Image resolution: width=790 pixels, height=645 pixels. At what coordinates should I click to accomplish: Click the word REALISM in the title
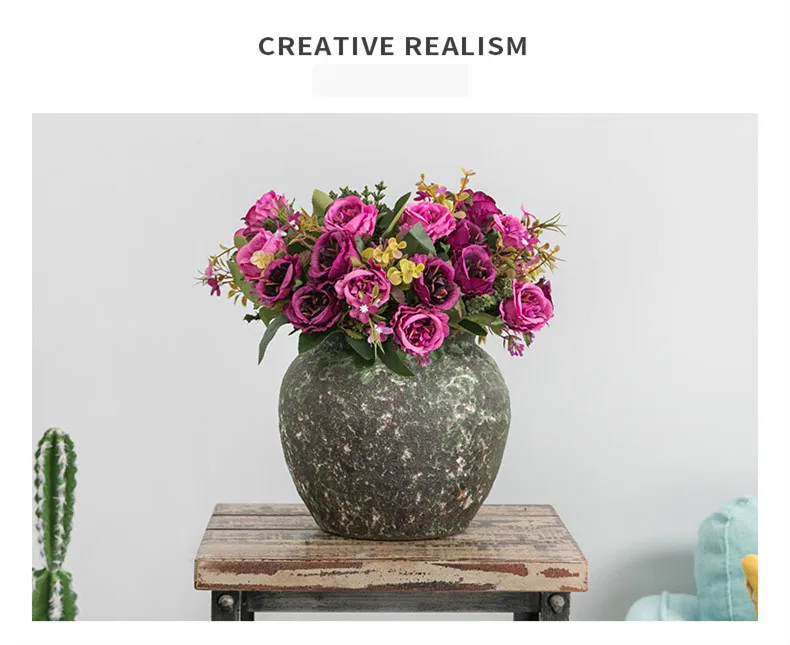point(466,46)
